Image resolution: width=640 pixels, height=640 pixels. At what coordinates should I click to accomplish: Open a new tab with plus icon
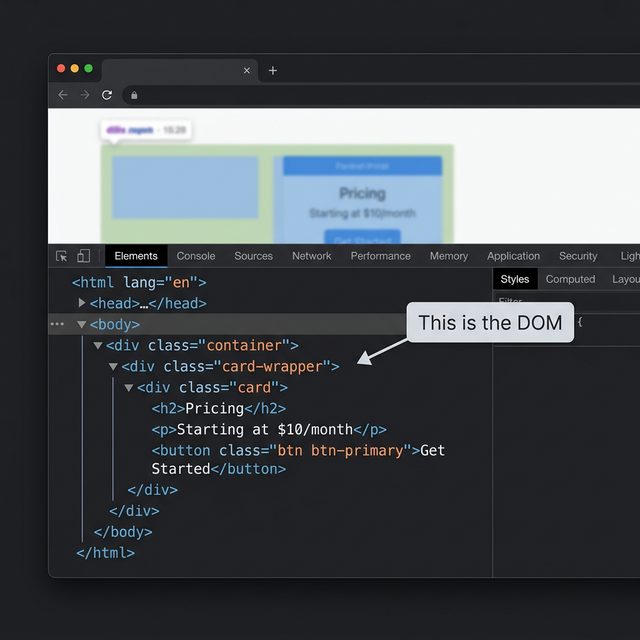(273, 70)
